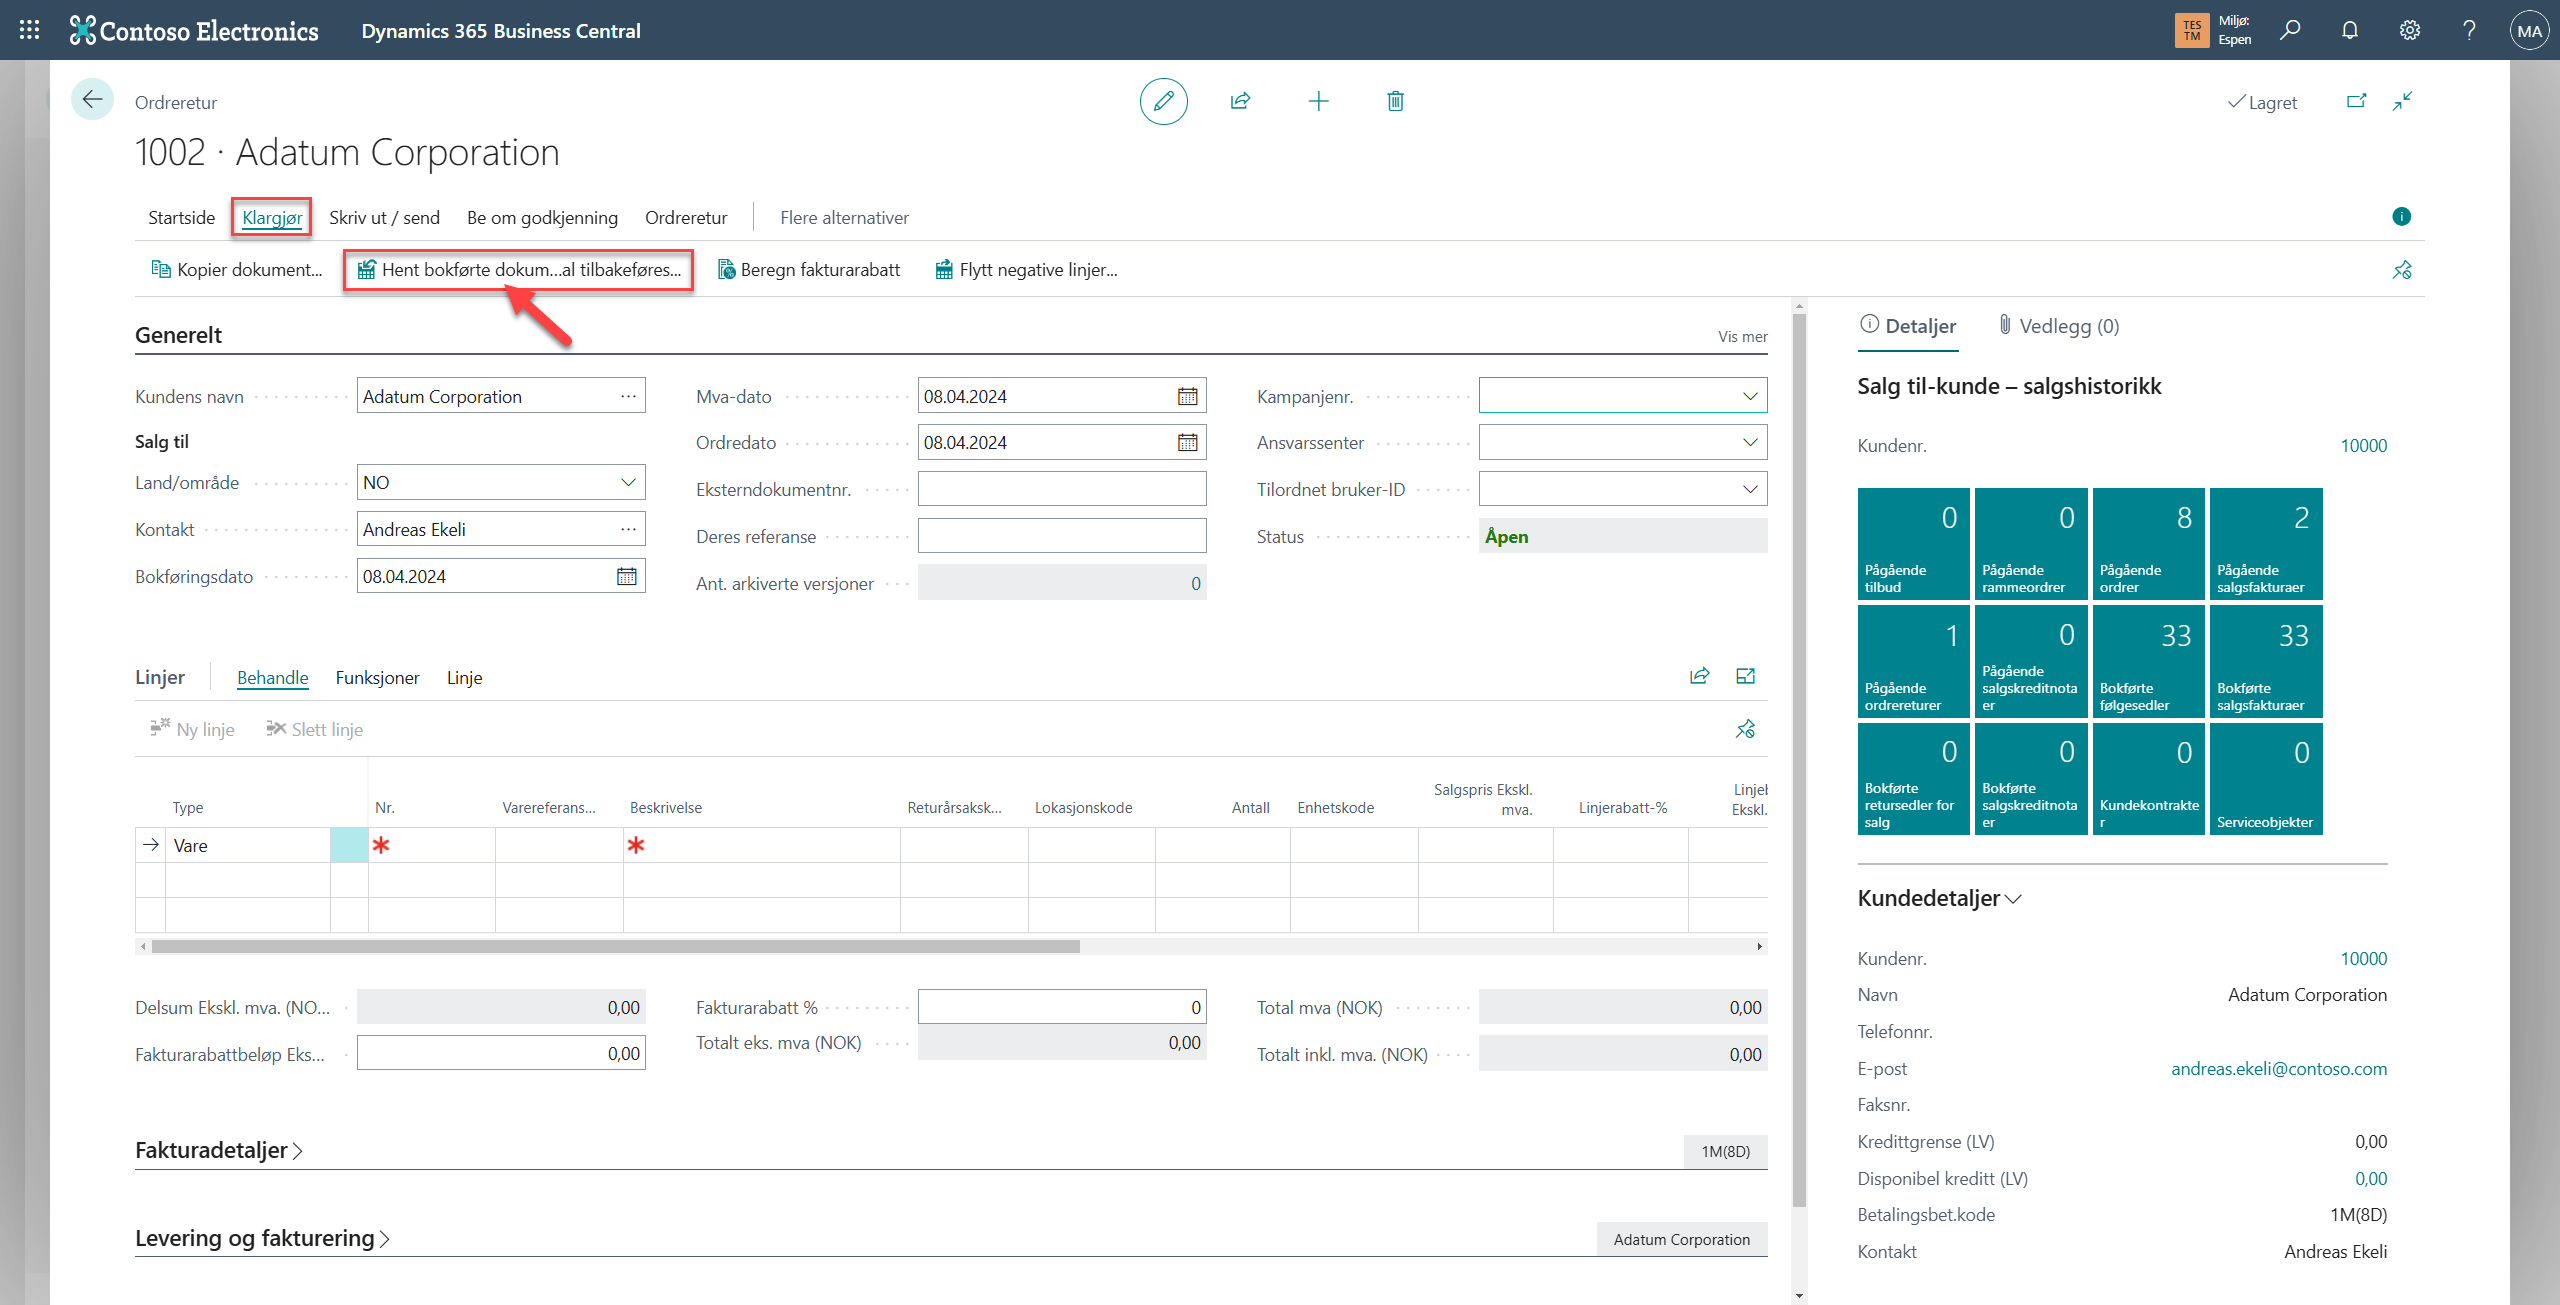Click Deres referanse input field
The image size is (2560, 1305).
[1062, 537]
